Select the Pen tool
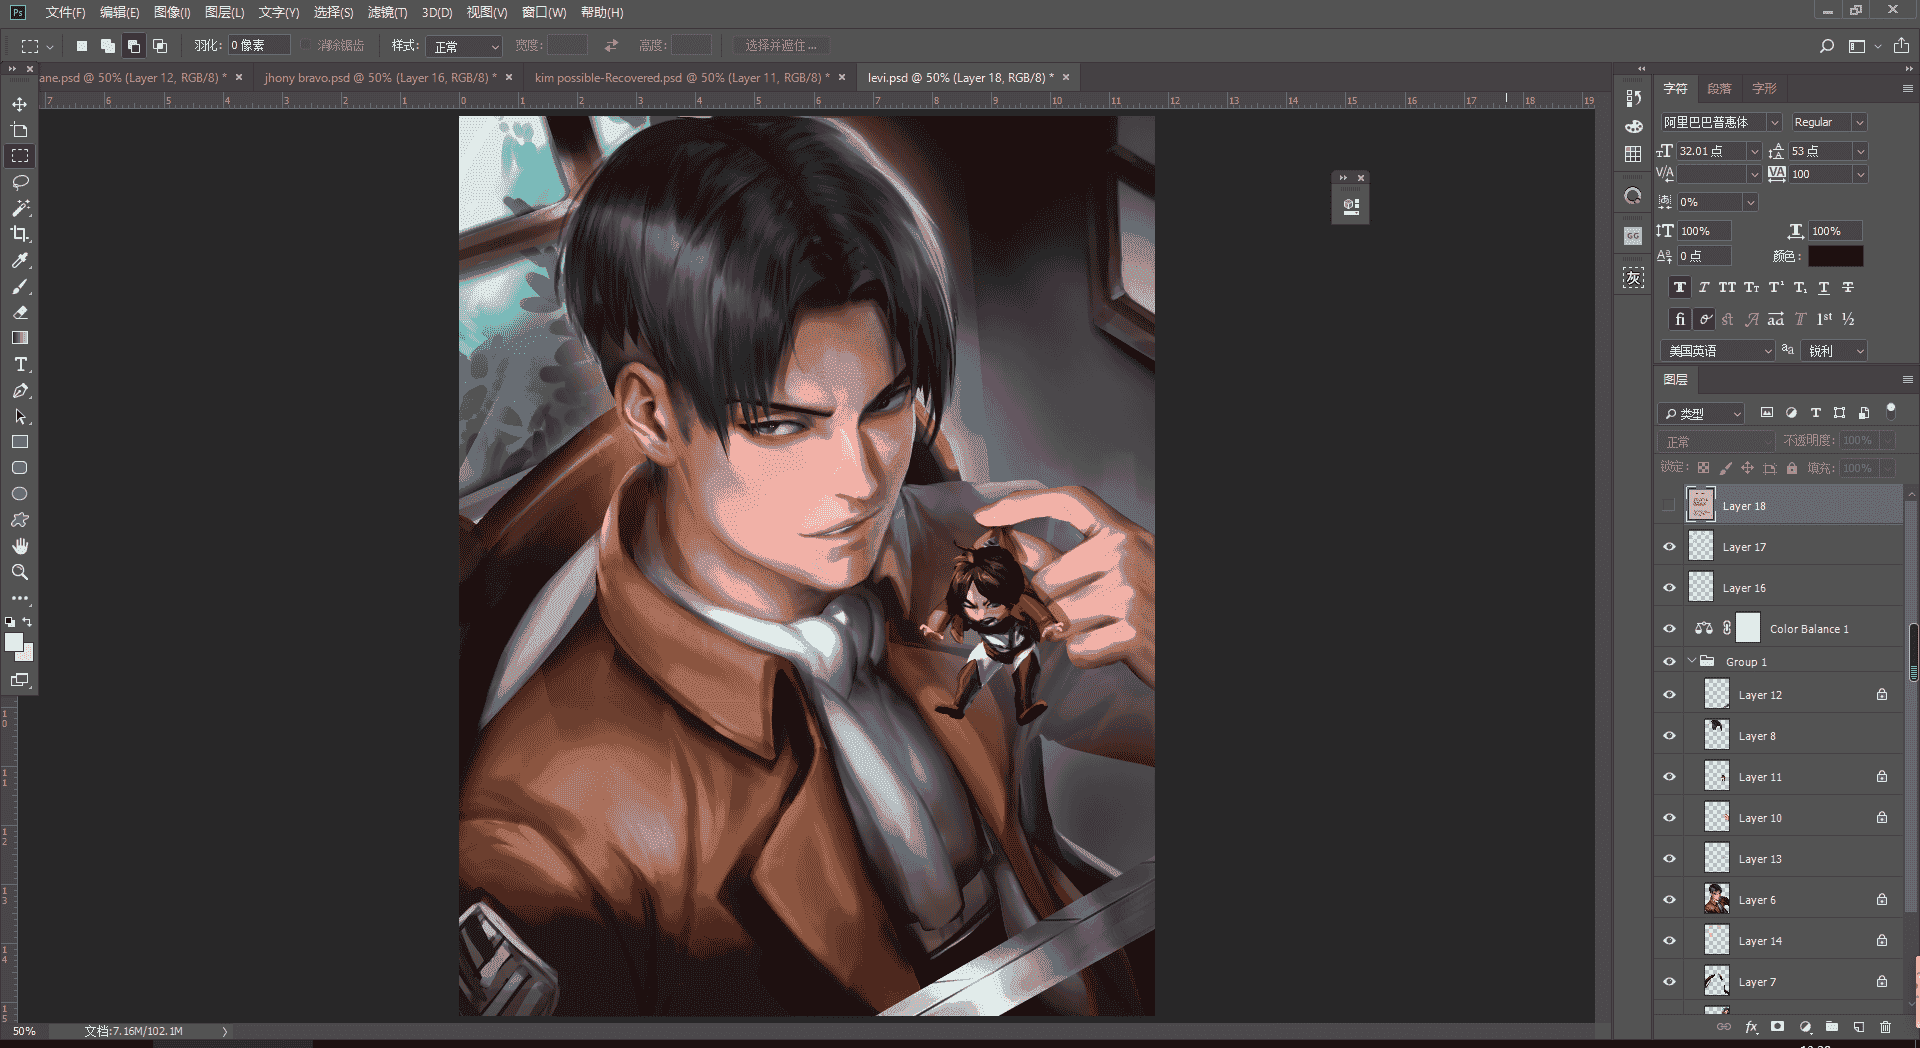 19,390
